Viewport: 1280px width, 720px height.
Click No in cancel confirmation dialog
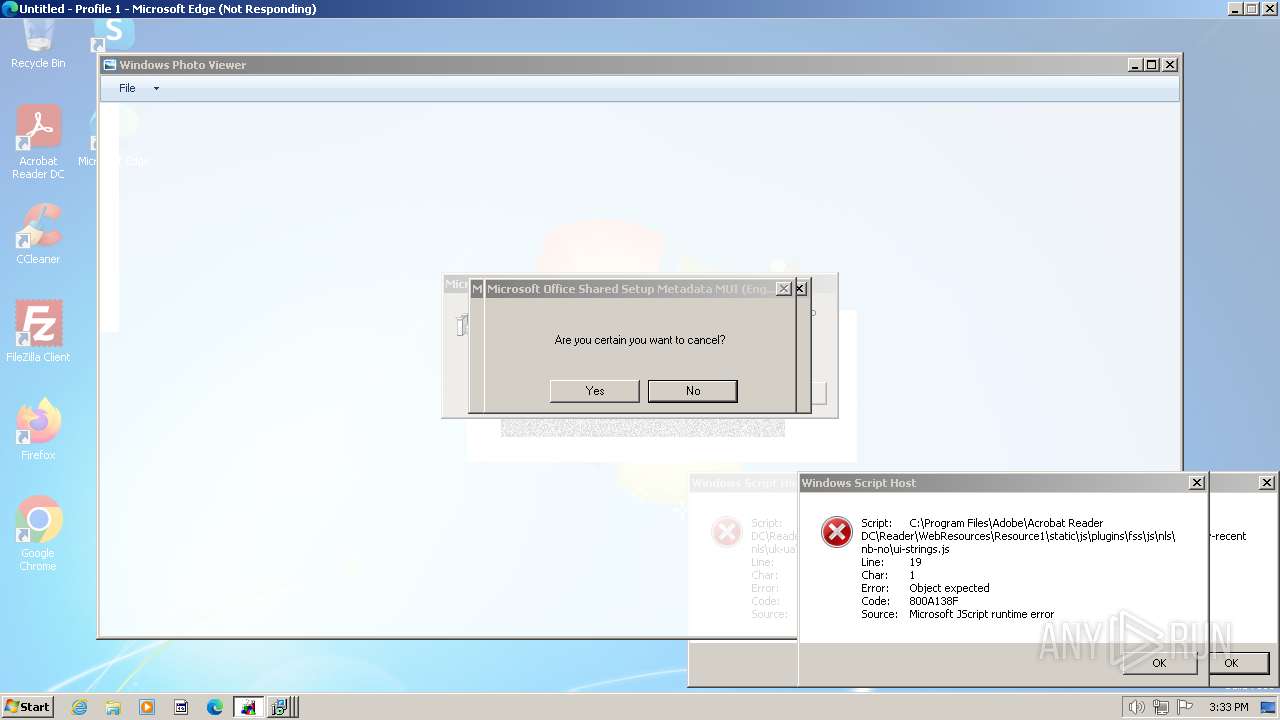pyautogui.click(x=693, y=391)
